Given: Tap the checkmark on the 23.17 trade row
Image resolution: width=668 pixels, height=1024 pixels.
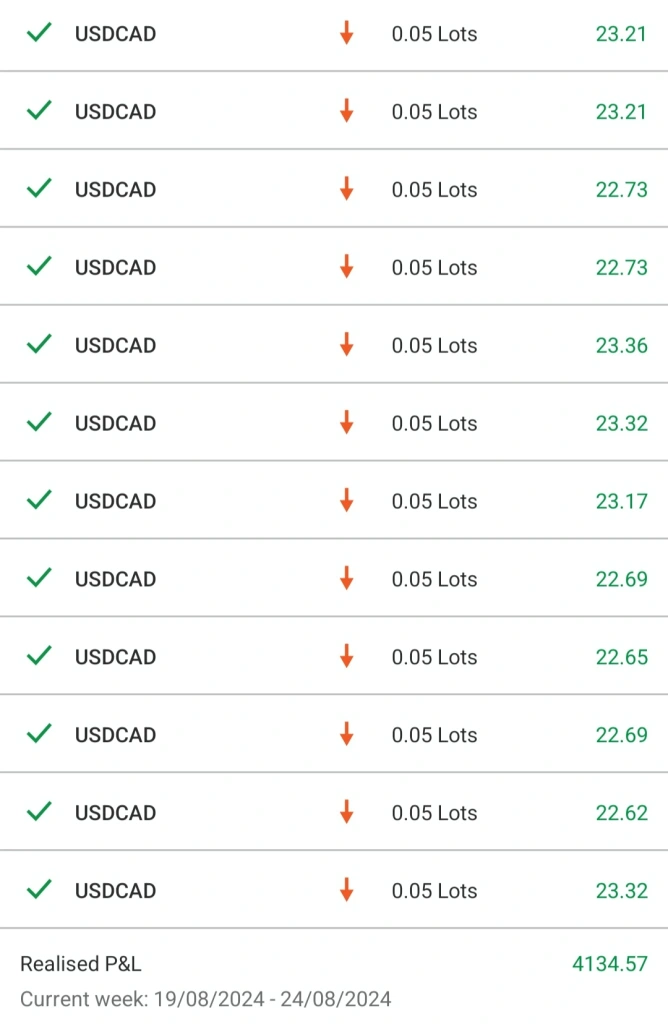Looking at the screenshot, I should click(39, 501).
